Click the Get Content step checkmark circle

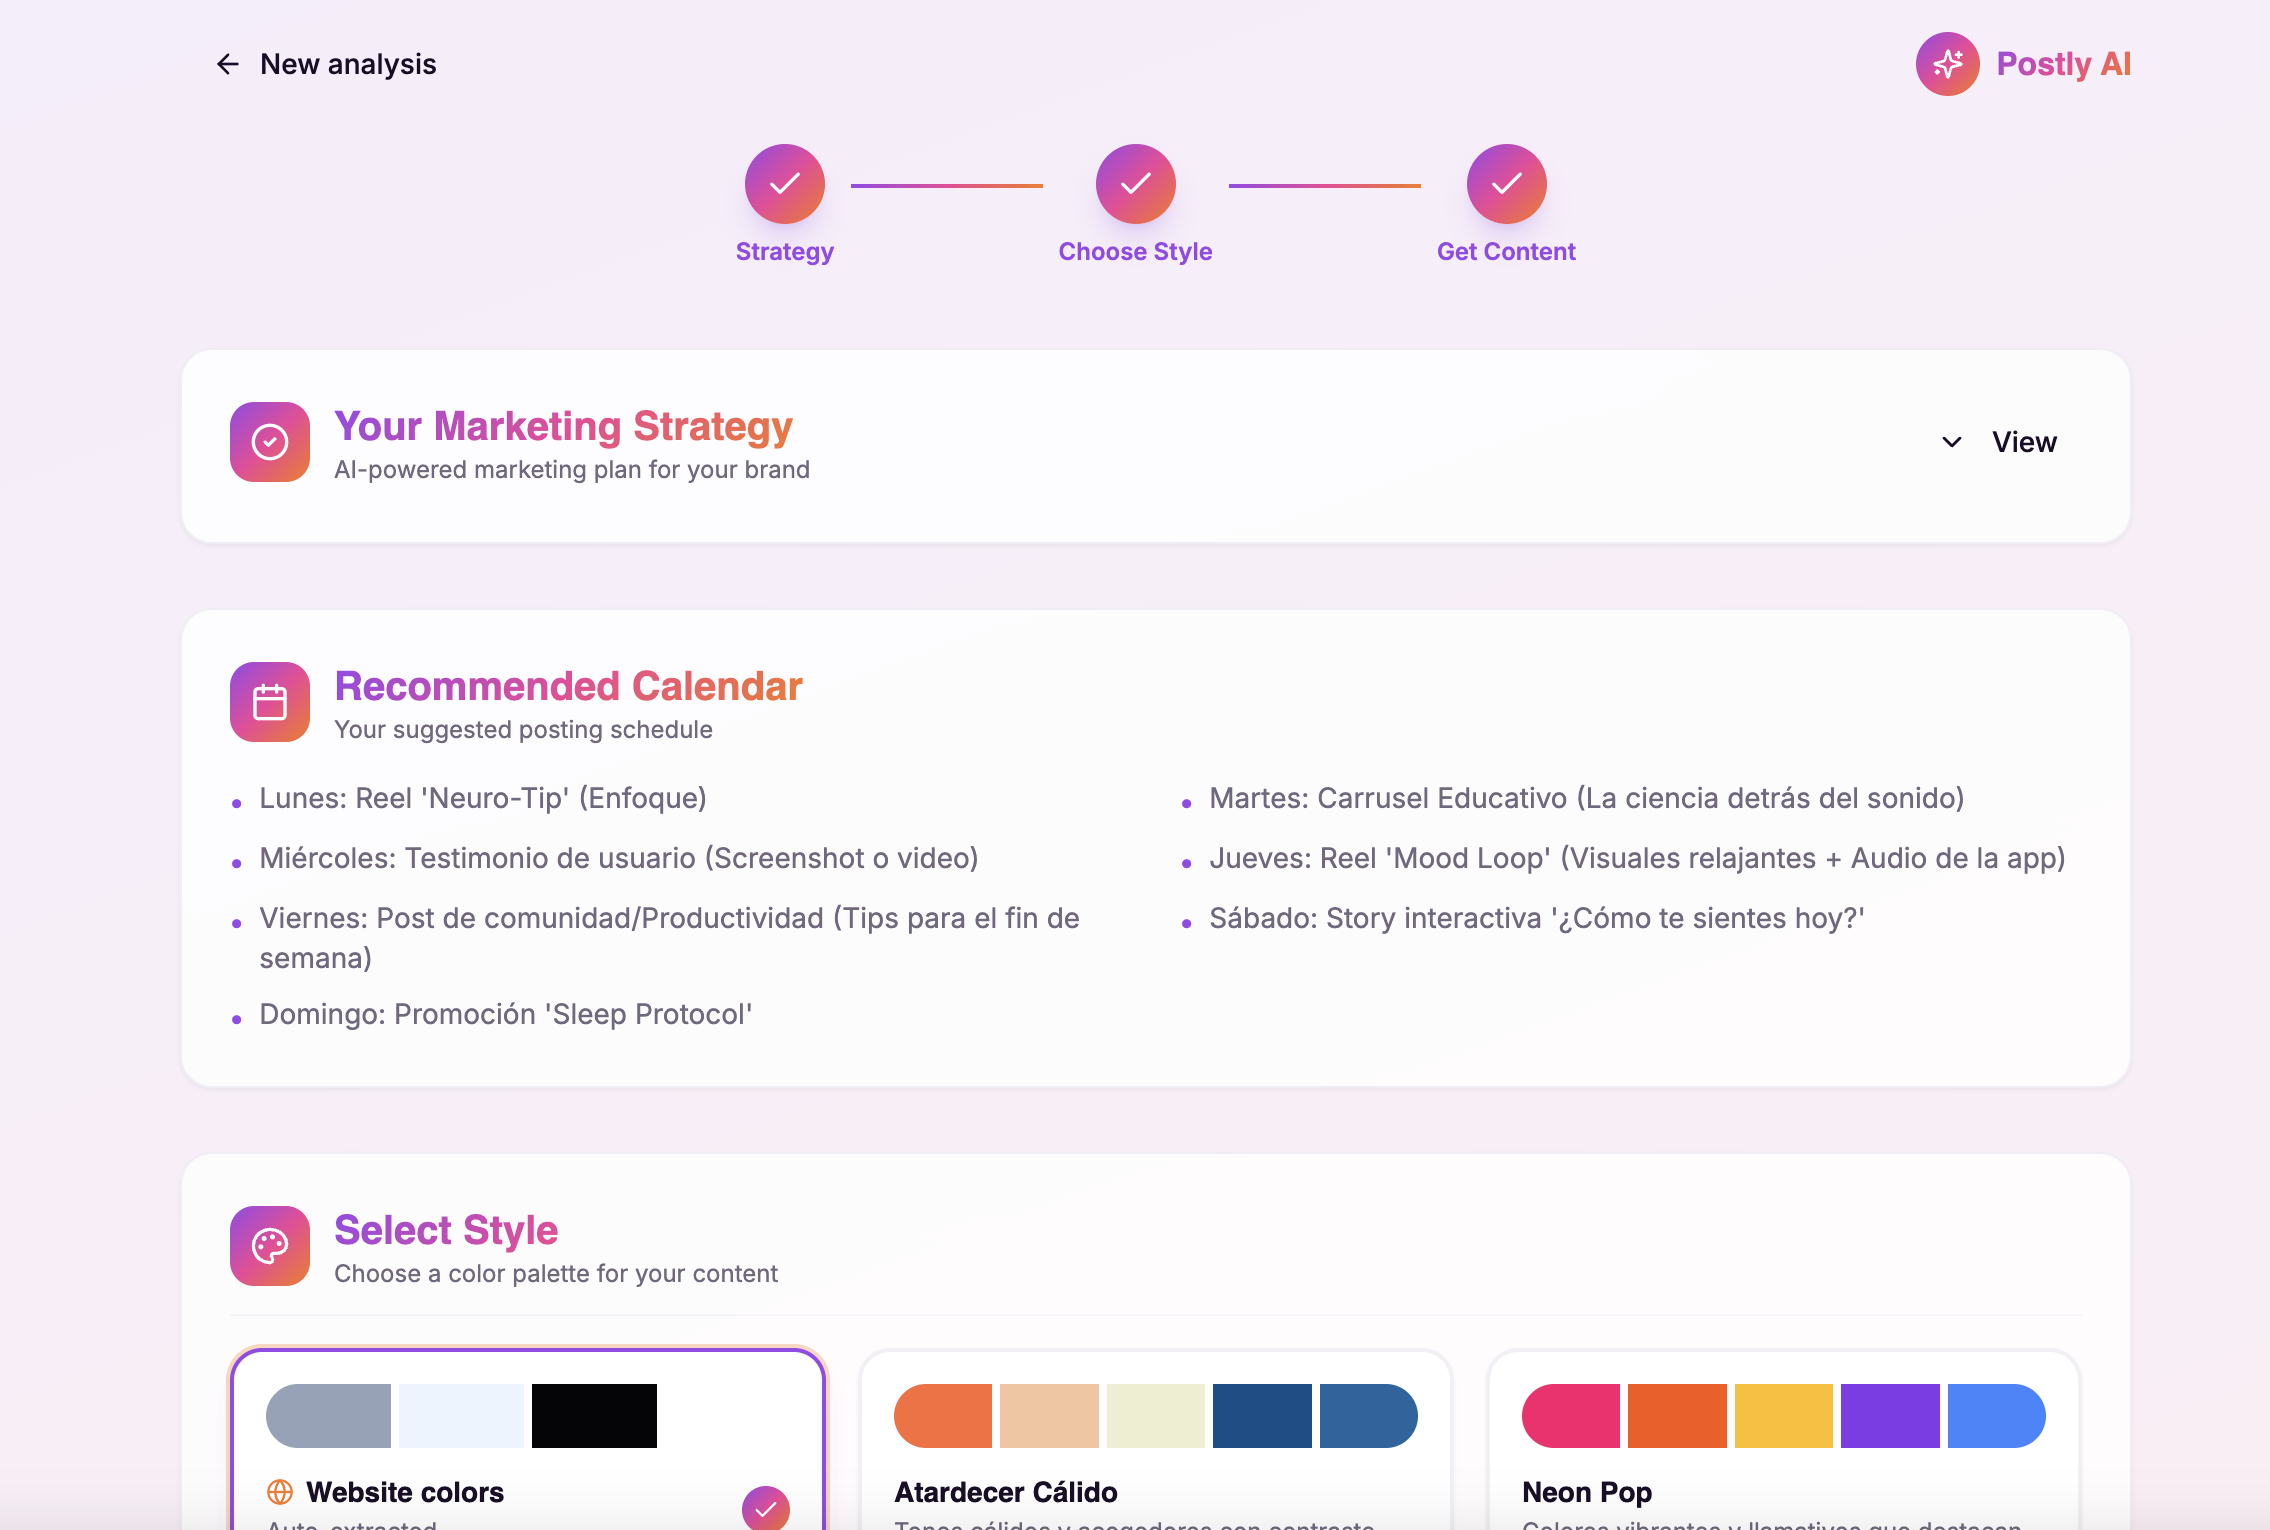[x=1505, y=184]
